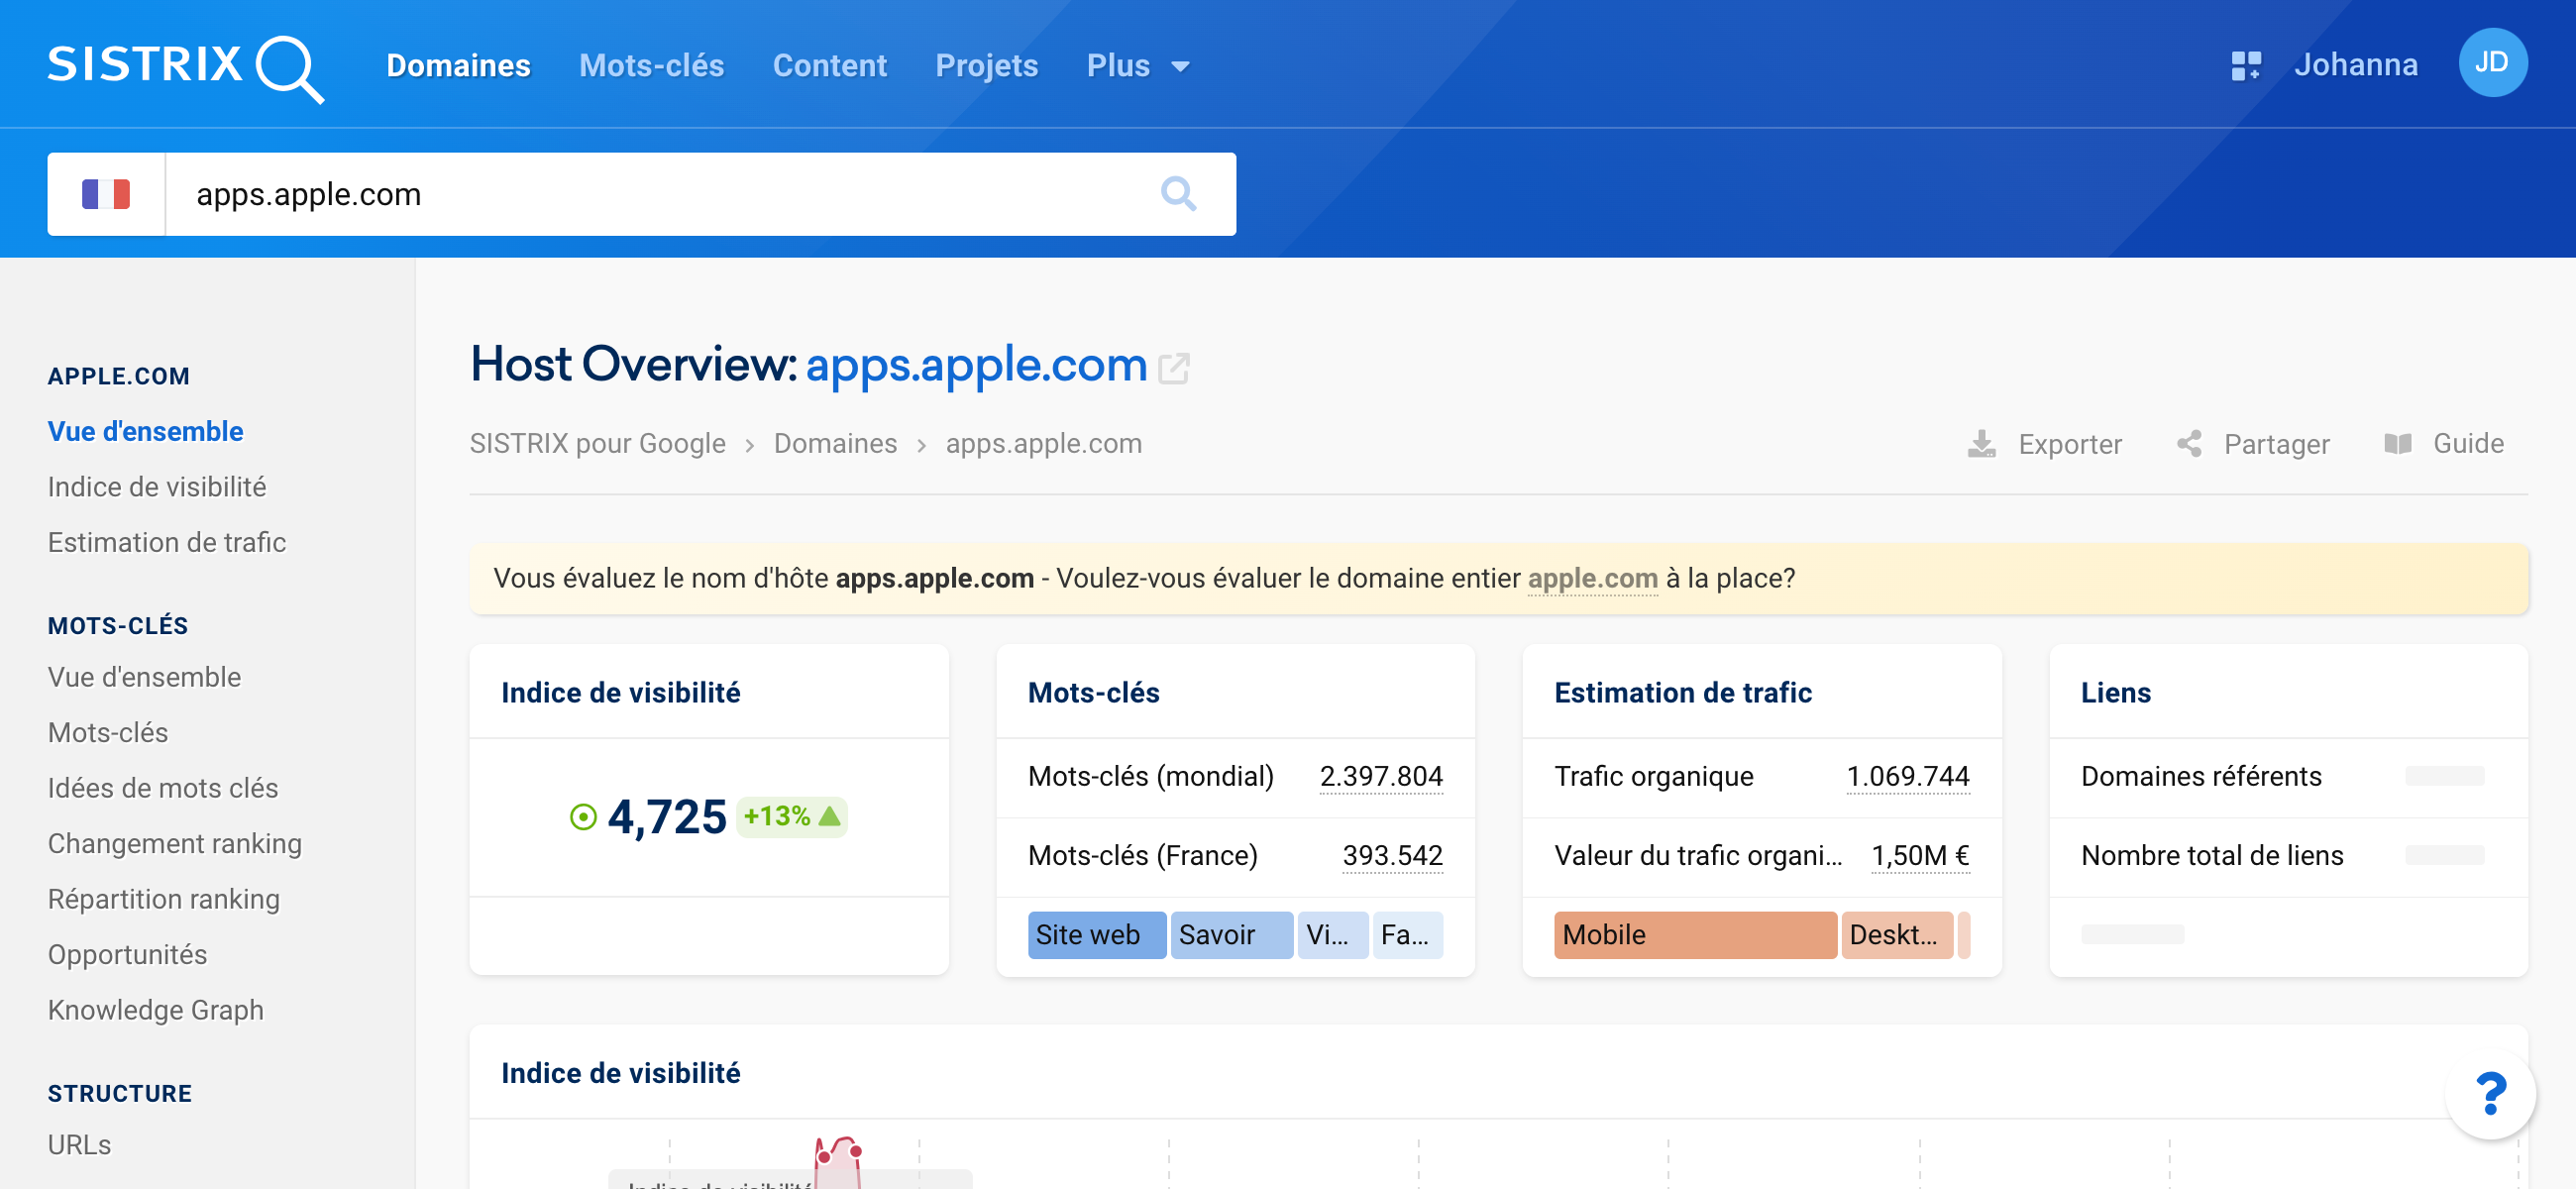Click the Domaines breadcrumb link
This screenshot has height=1189, width=2576.
pyautogui.click(x=835, y=443)
